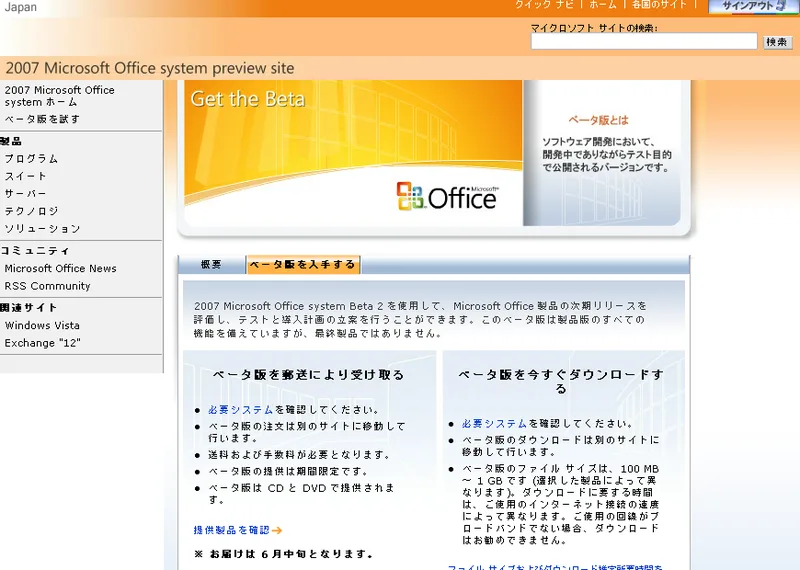Click 必要システム link in download section
The width and height of the screenshot is (800, 570).
tap(494, 423)
